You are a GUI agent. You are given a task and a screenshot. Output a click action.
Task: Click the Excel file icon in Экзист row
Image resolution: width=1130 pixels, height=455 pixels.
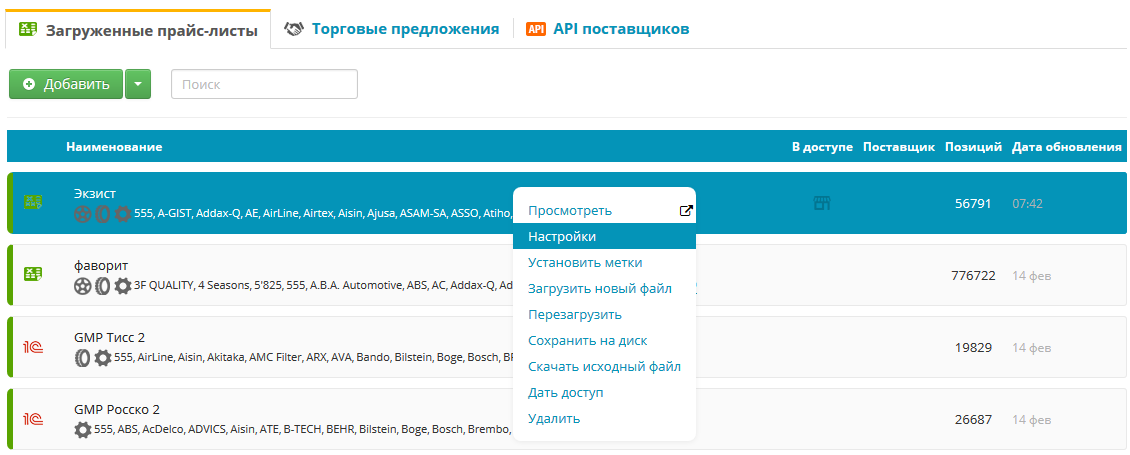pos(33,202)
